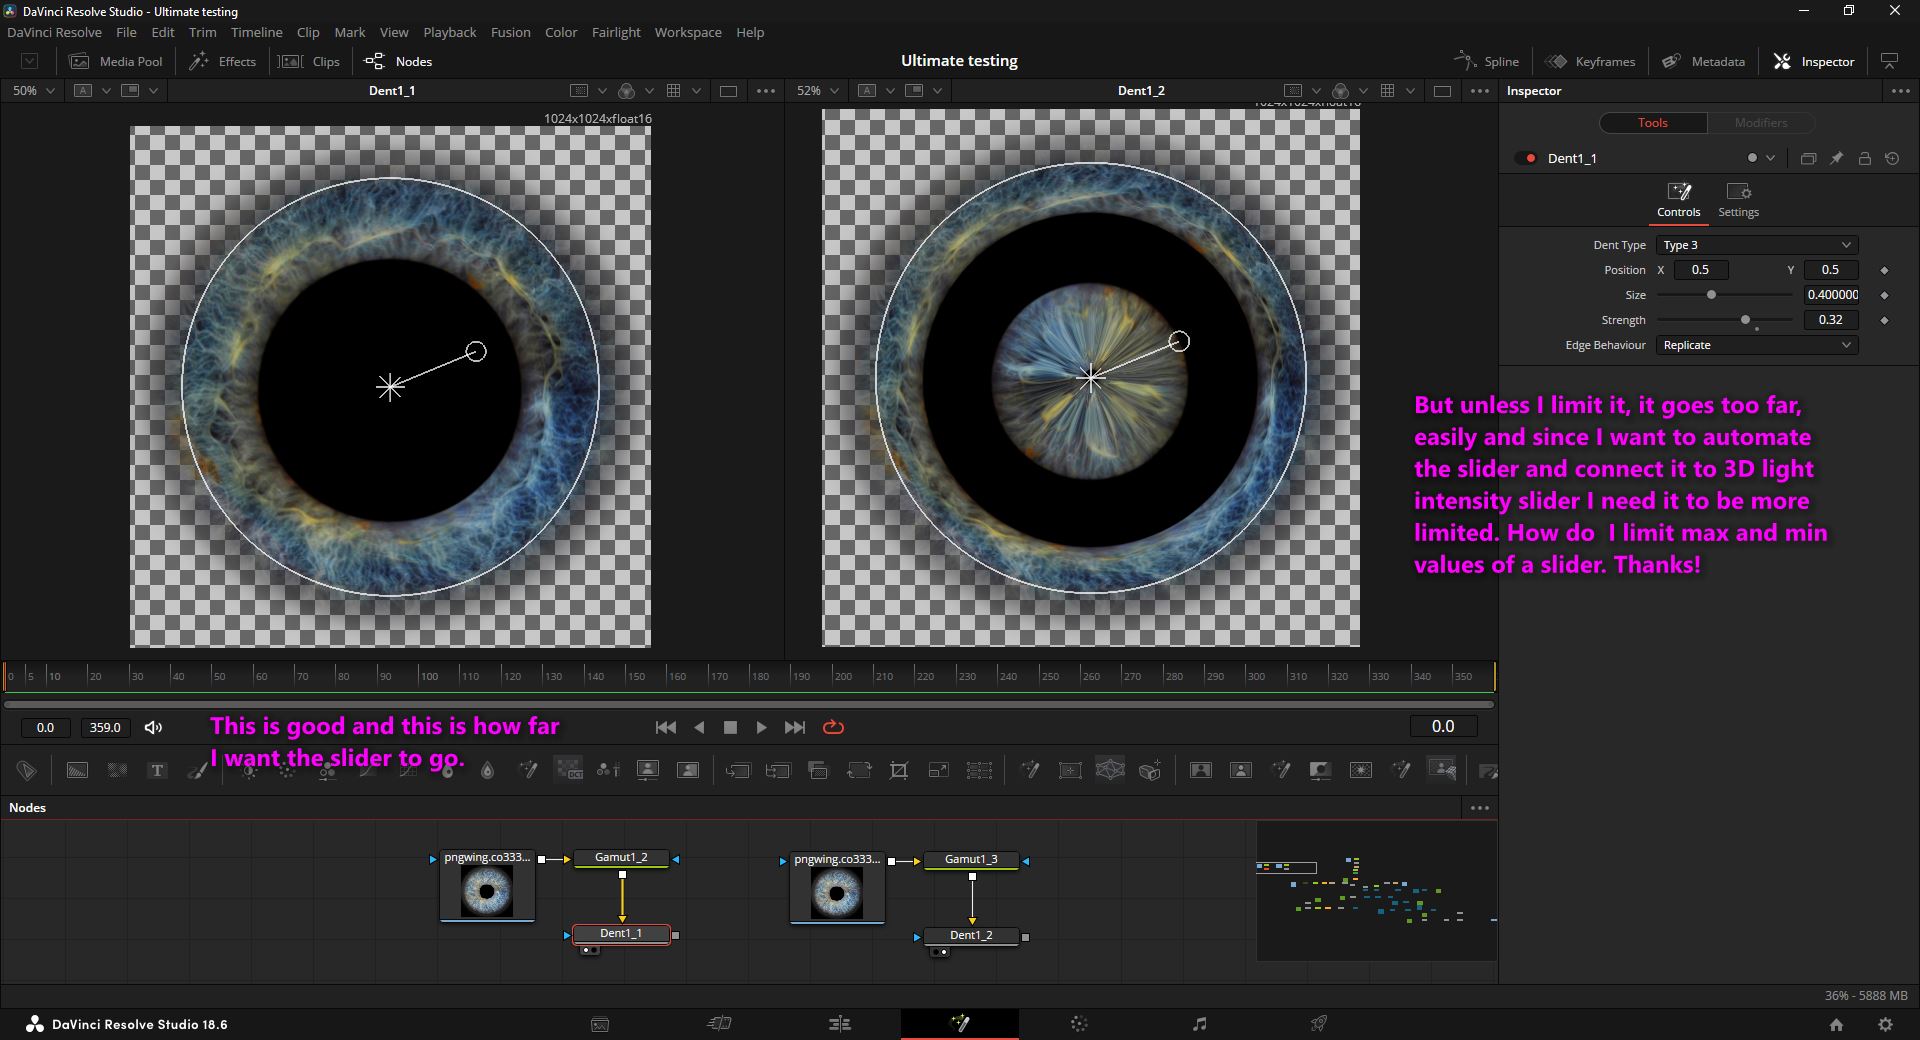Open the Fusion page icon
1920x1040 pixels.
[960, 1023]
